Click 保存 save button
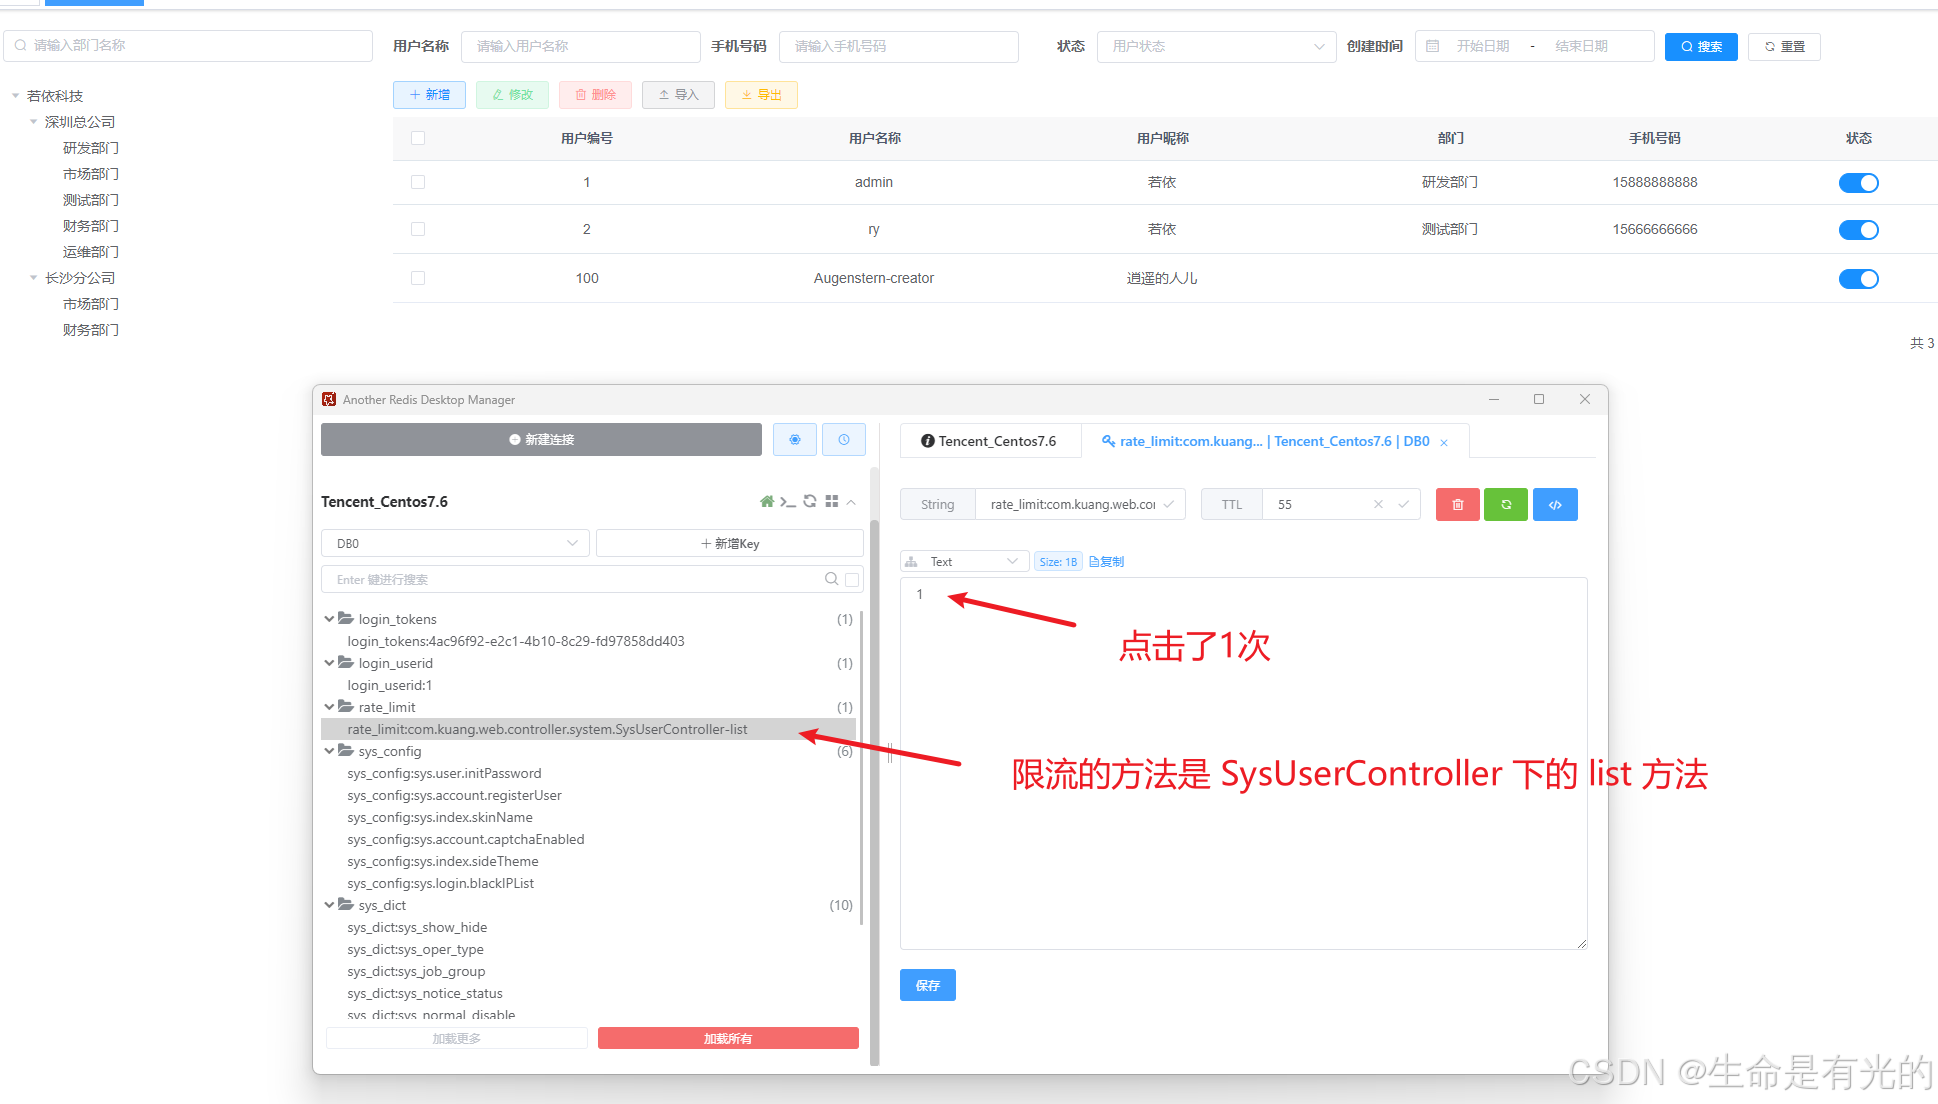 tap(927, 985)
